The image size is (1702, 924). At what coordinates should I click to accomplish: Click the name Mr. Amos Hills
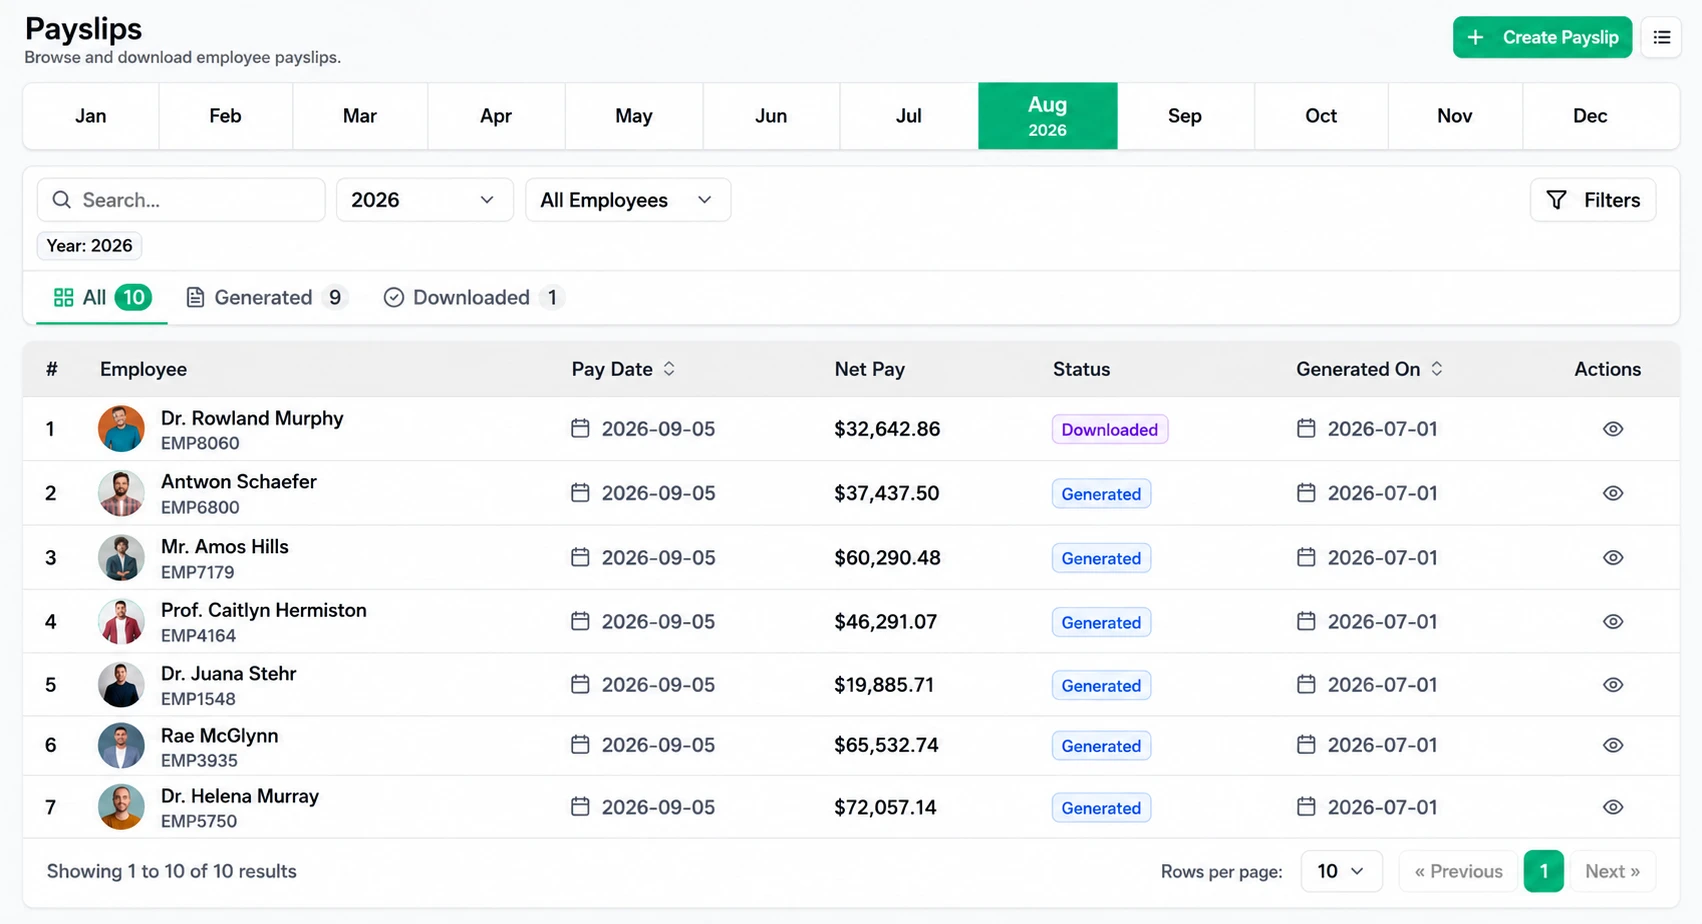(224, 547)
